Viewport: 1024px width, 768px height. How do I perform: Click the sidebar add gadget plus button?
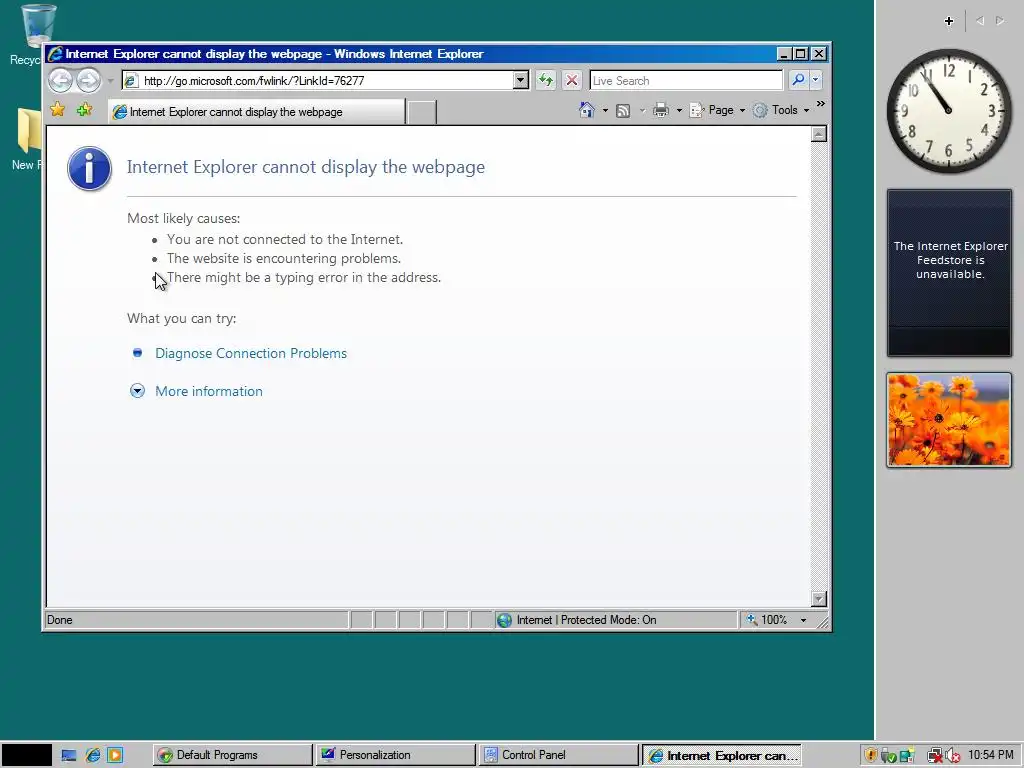tap(949, 21)
